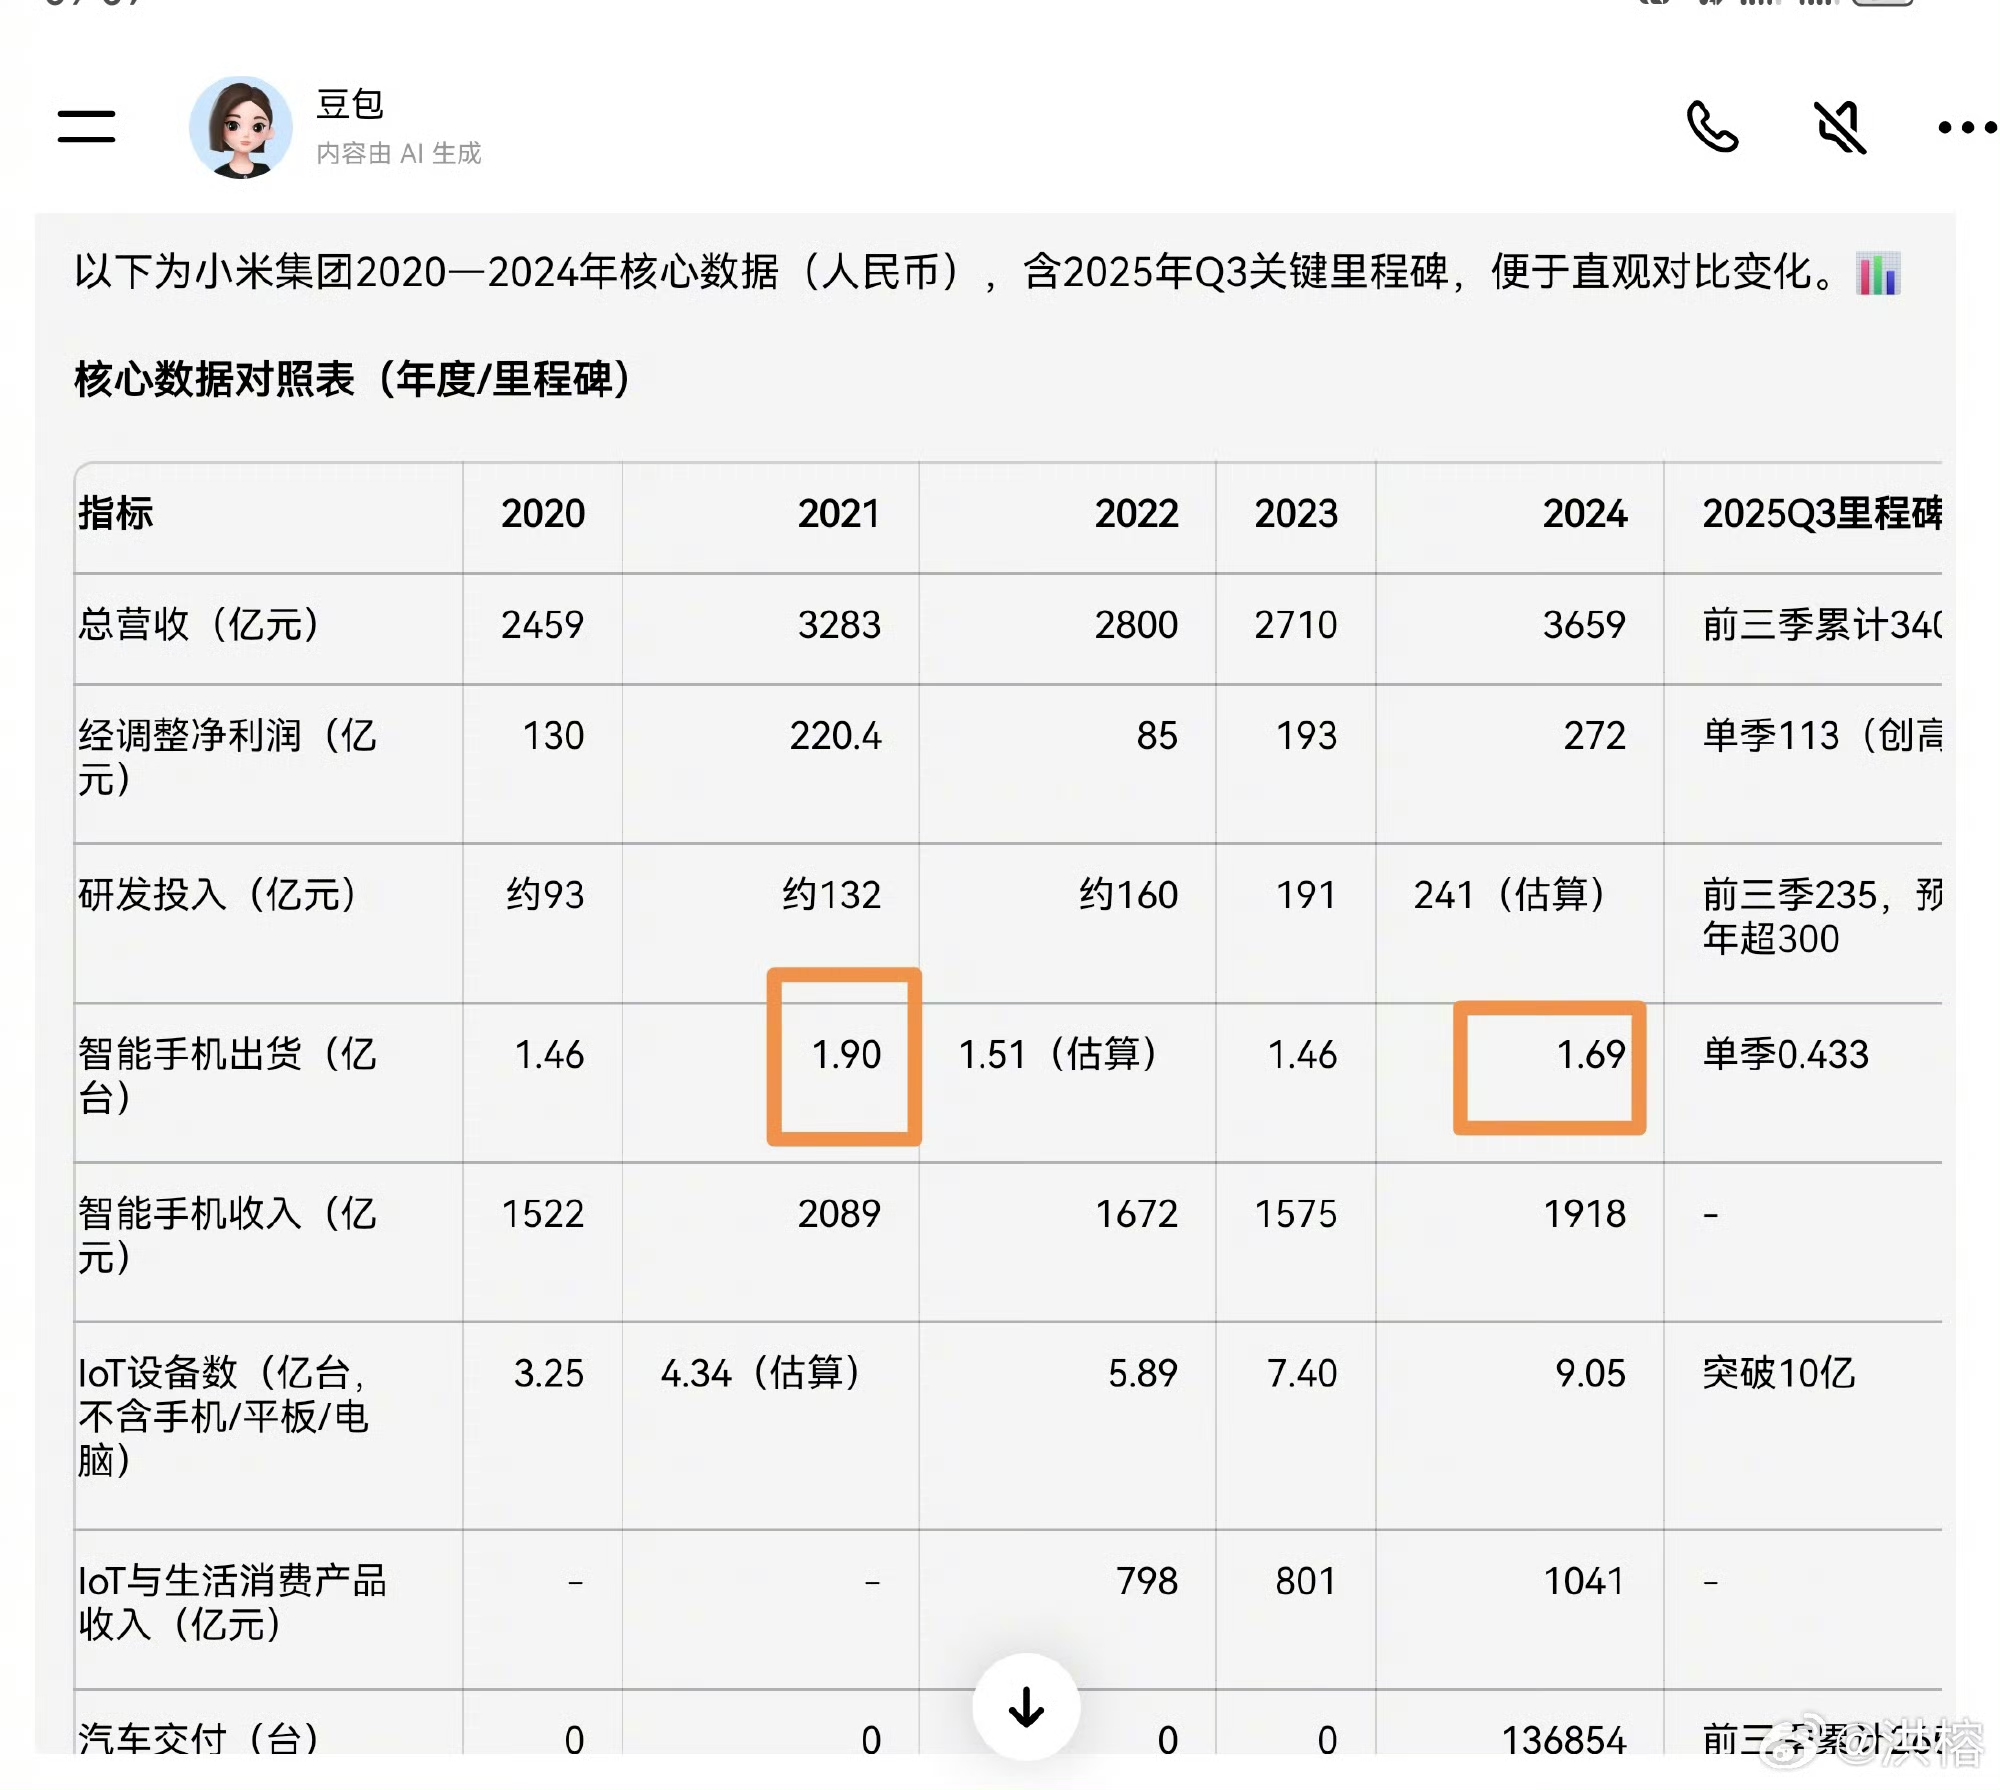Click the highlighted 1.90 shipment cell
The image size is (2000, 1790).
tap(845, 1055)
